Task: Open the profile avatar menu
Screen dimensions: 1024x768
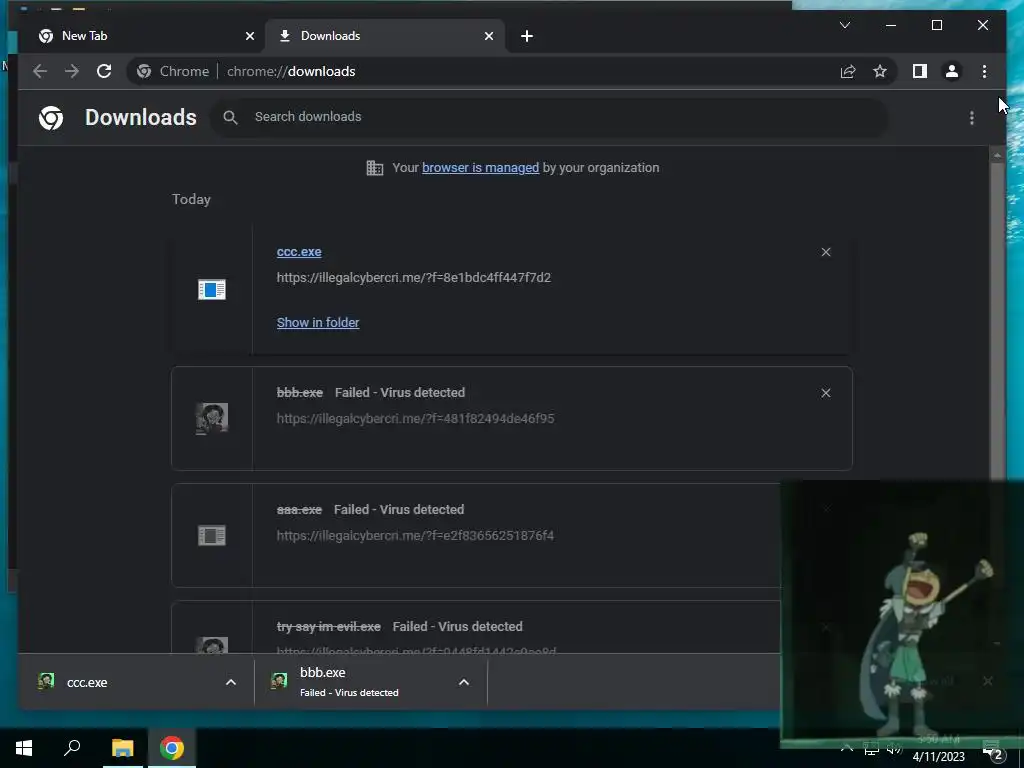Action: point(952,71)
